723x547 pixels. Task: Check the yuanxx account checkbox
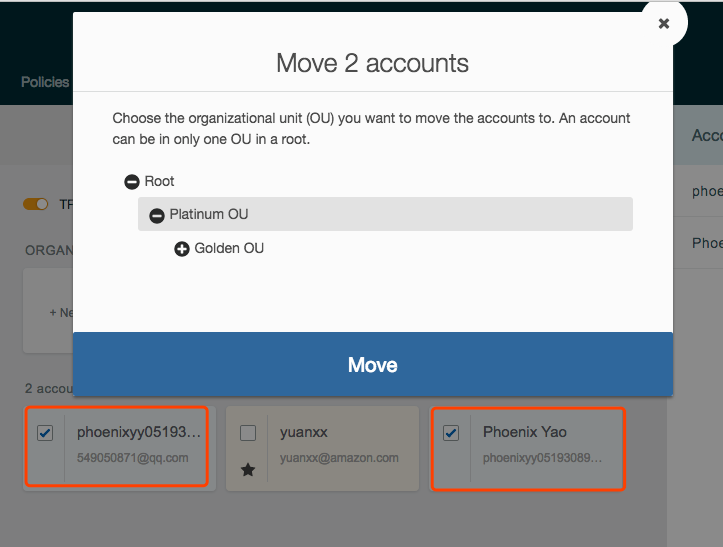(248, 433)
